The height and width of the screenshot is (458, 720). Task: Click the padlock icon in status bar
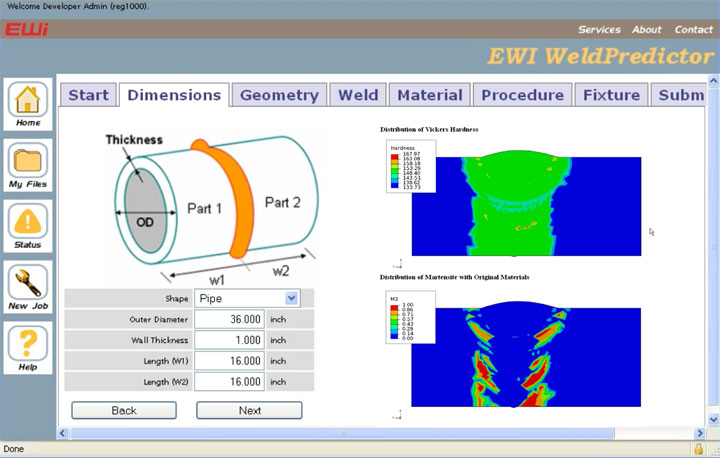point(698,449)
